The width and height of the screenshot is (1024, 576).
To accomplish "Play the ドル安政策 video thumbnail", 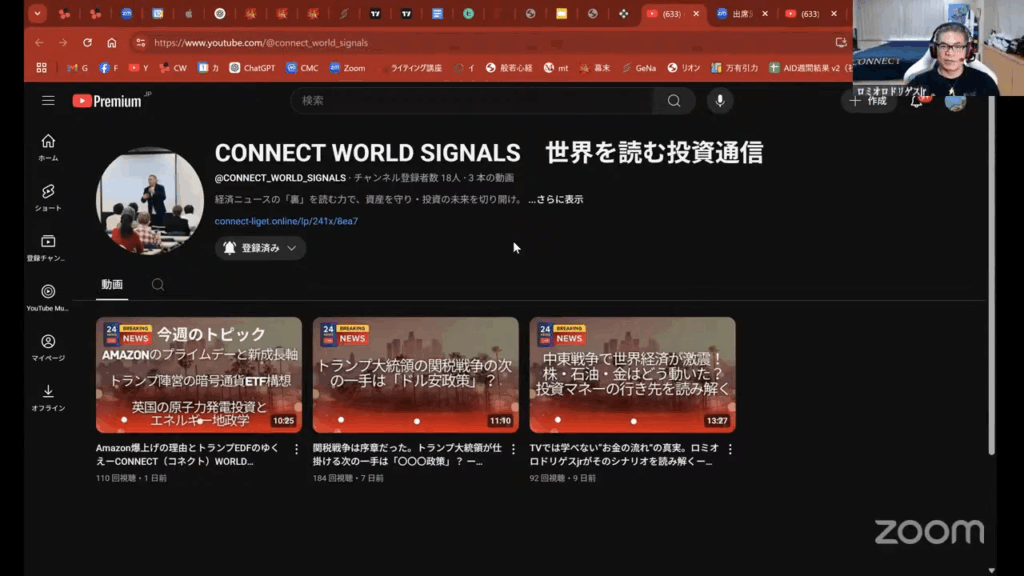I will pos(416,375).
